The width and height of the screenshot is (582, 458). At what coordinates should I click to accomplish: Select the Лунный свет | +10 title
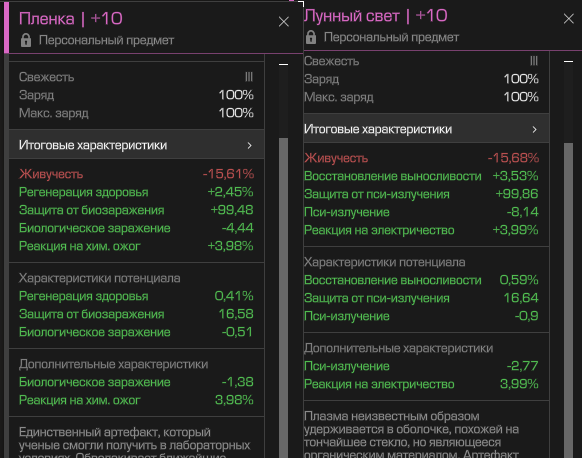pyautogui.click(x=376, y=16)
